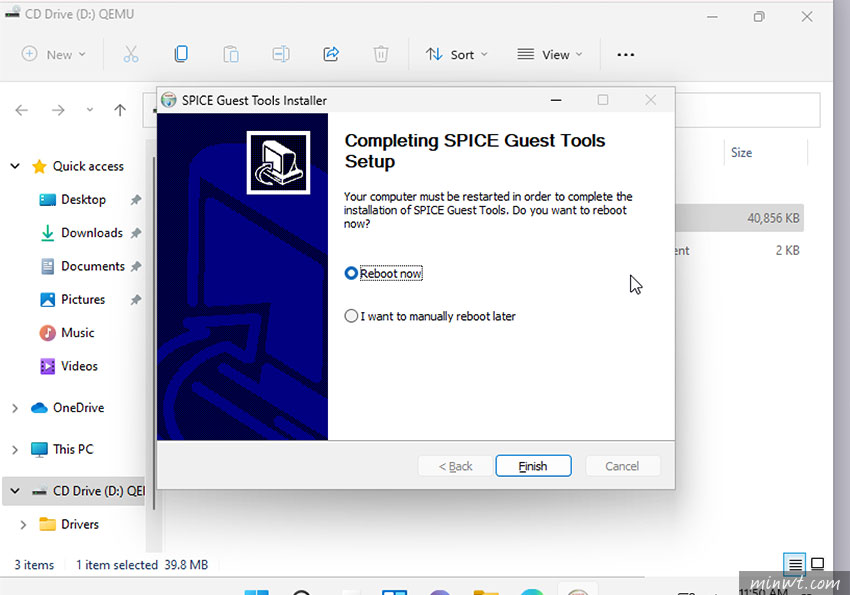Select OneDrive in the navigation pane
Viewport: 850px width, 595px height.
coord(78,408)
